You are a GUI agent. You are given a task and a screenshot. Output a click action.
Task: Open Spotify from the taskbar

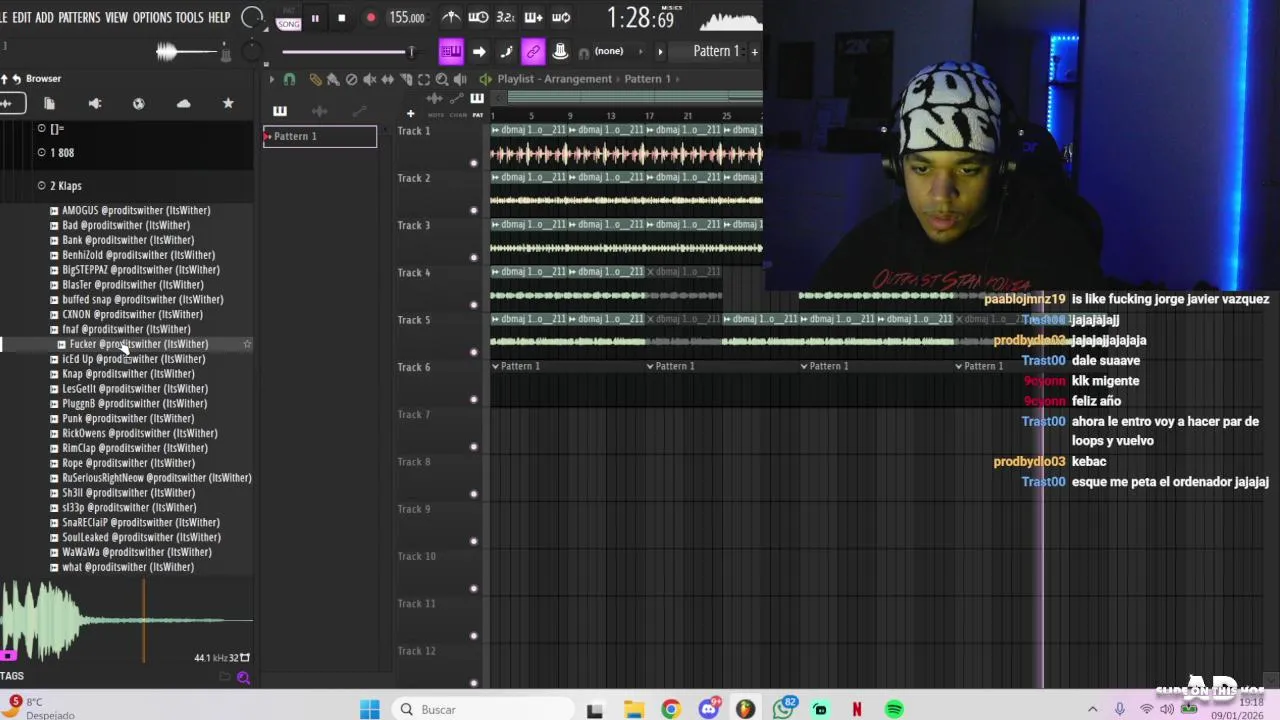point(894,709)
